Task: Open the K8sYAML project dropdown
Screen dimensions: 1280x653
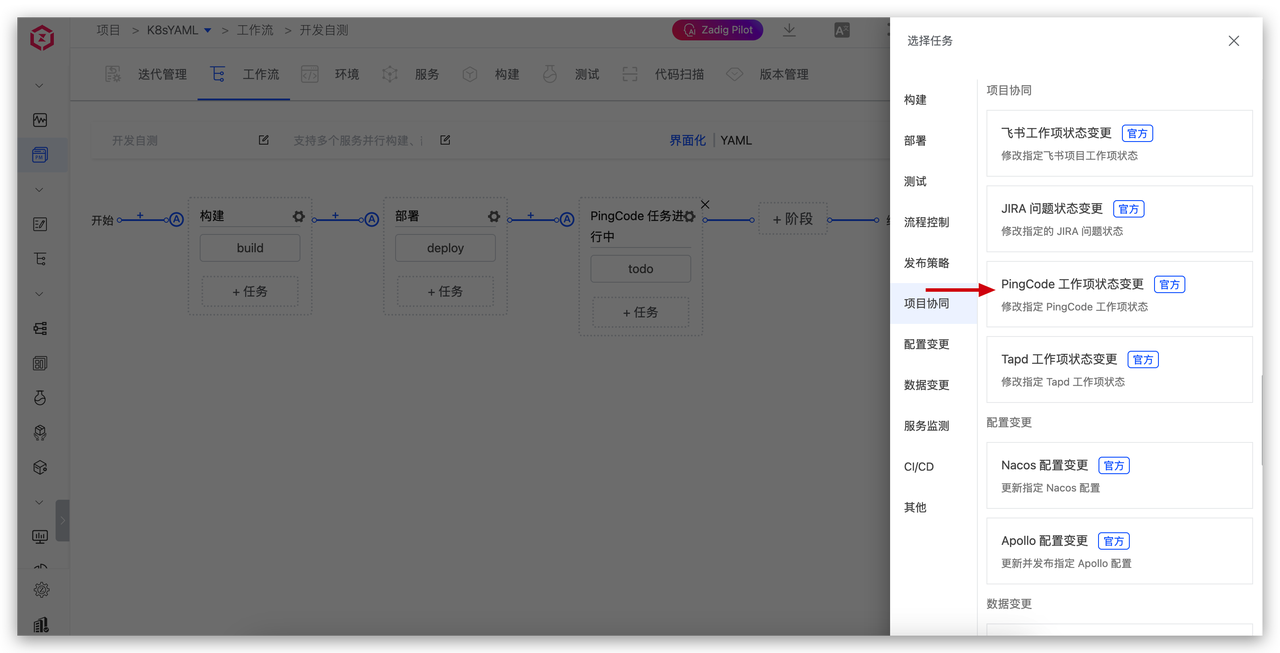Action: pos(207,31)
